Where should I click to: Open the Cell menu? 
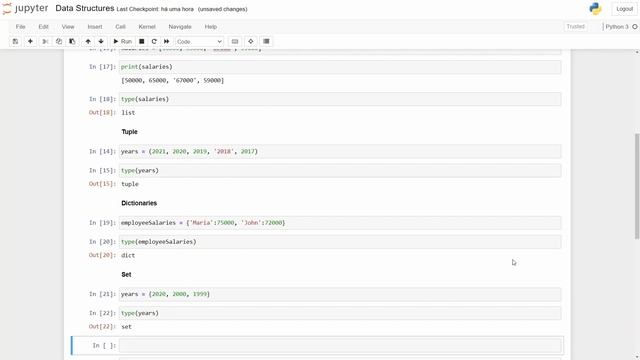point(120,27)
